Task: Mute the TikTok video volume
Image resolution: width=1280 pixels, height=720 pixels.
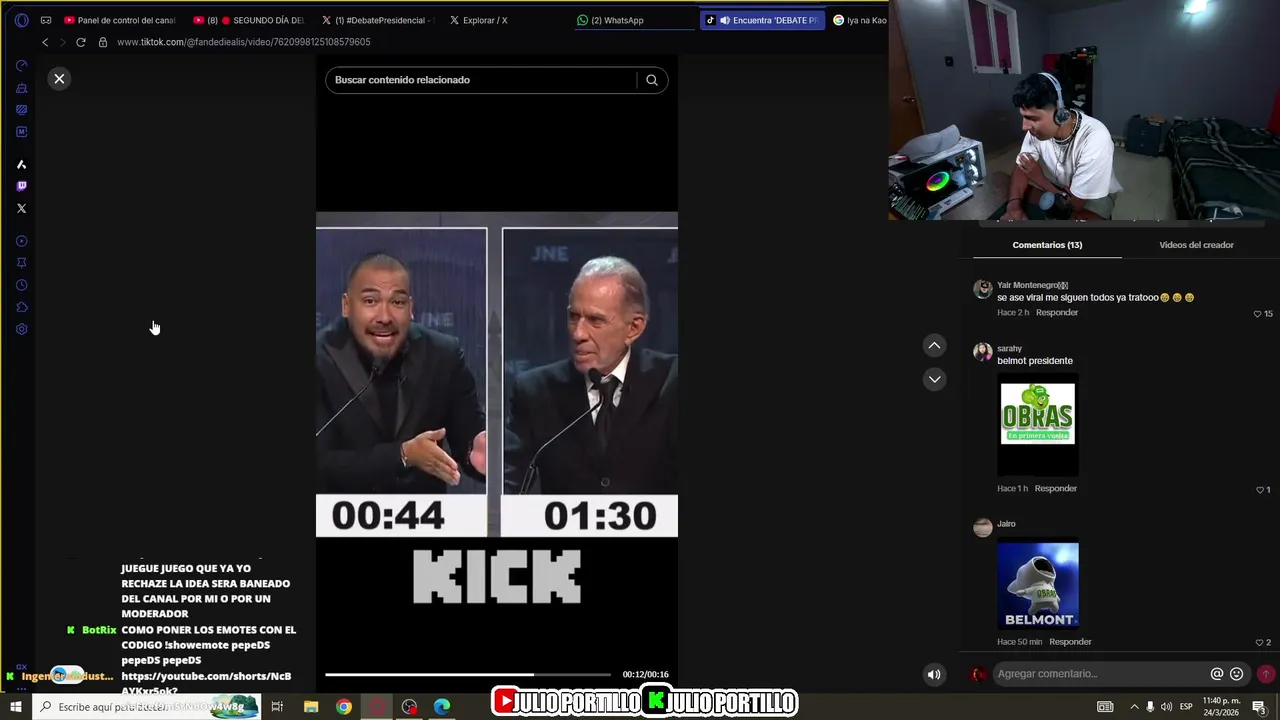Action: pyautogui.click(x=934, y=674)
